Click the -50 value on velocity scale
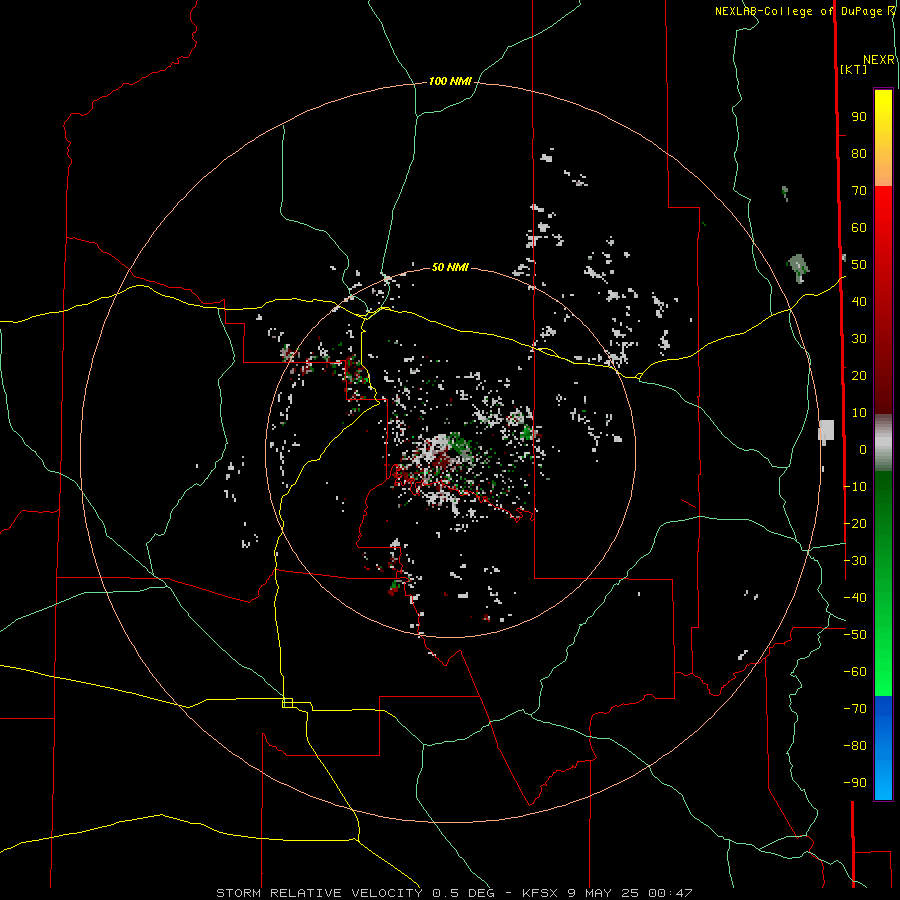900x900 pixels. (x=855, y=635)
